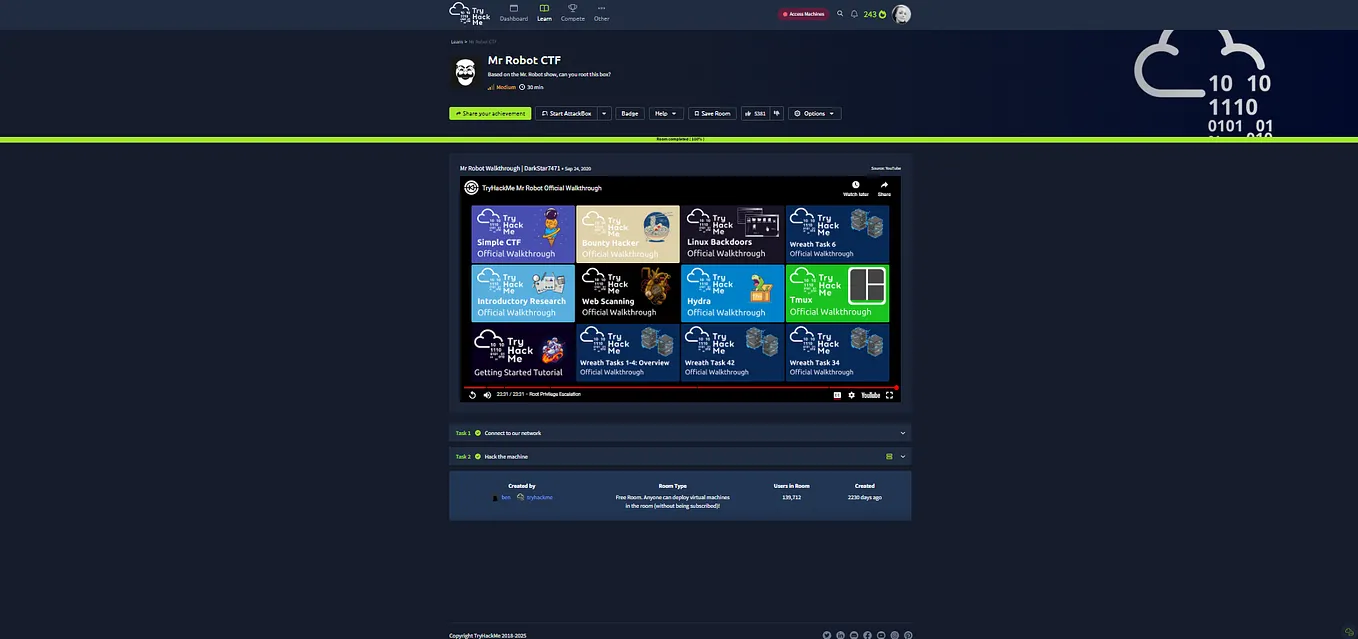Open the search on the navigation bar
The height and width of the screenshot is (639, 1358).
pos(840,14)
